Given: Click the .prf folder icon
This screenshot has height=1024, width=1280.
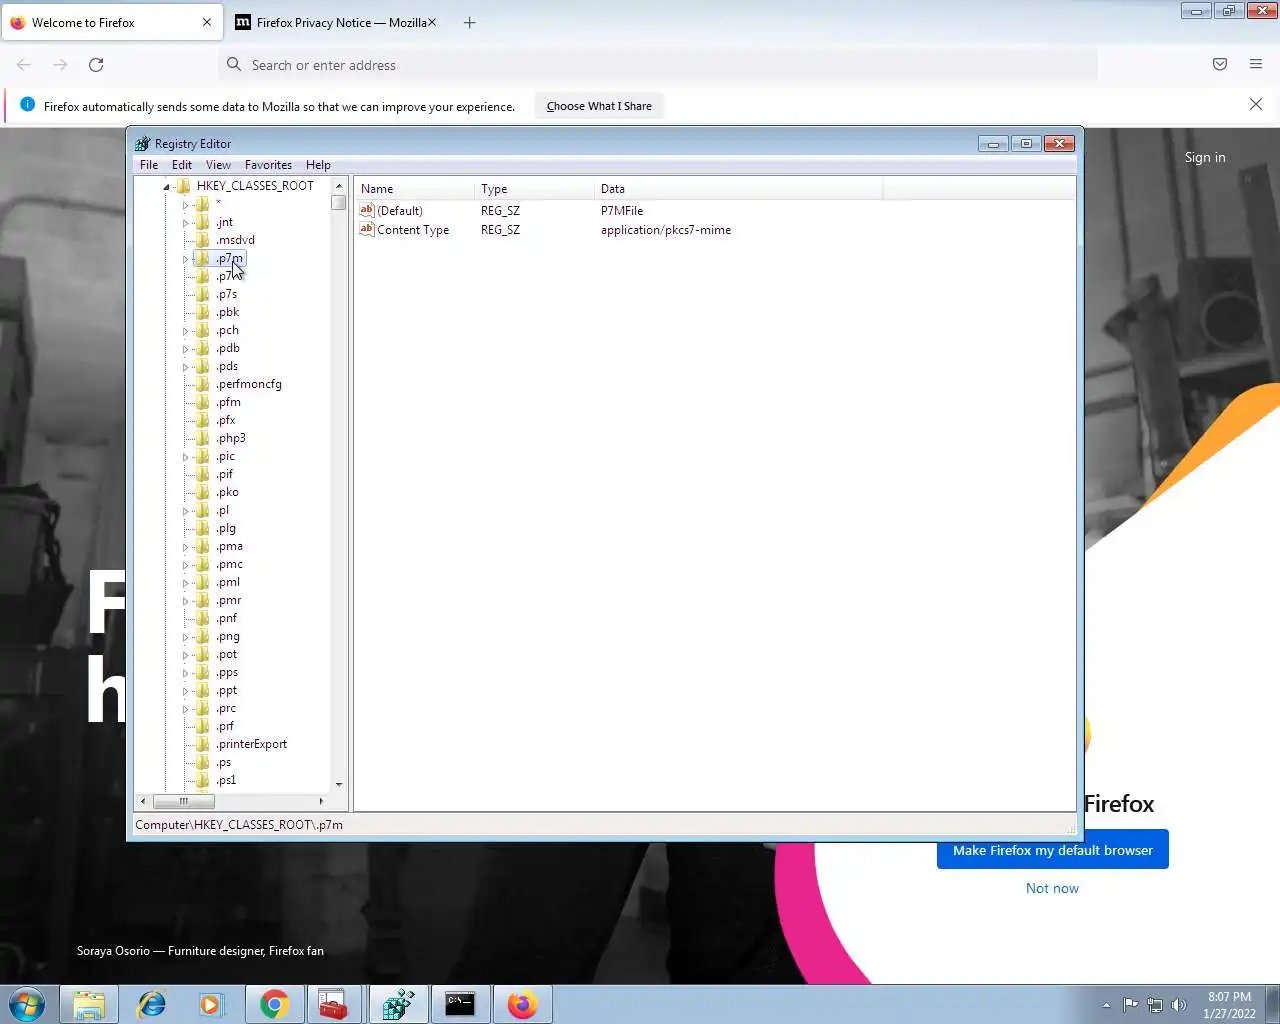Looking at the screenshot, I should [x=203, y=726].
